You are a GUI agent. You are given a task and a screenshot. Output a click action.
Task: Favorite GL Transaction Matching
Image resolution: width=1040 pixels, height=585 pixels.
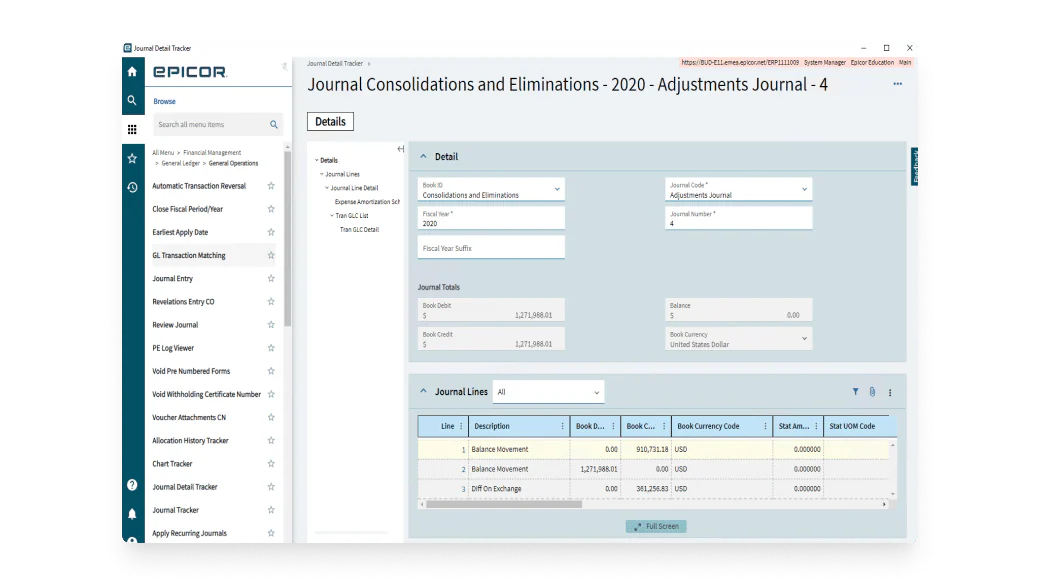tap(271, 255)
